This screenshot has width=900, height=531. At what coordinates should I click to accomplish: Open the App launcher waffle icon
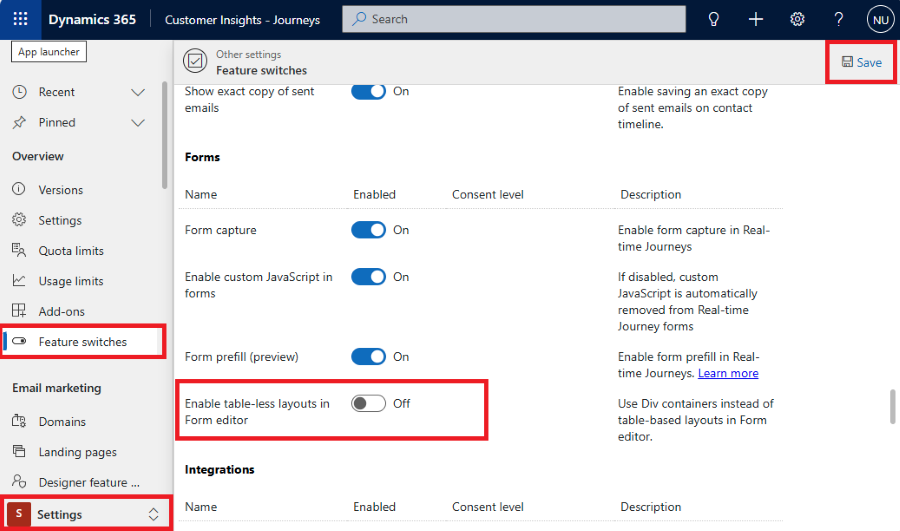point(21,19)
